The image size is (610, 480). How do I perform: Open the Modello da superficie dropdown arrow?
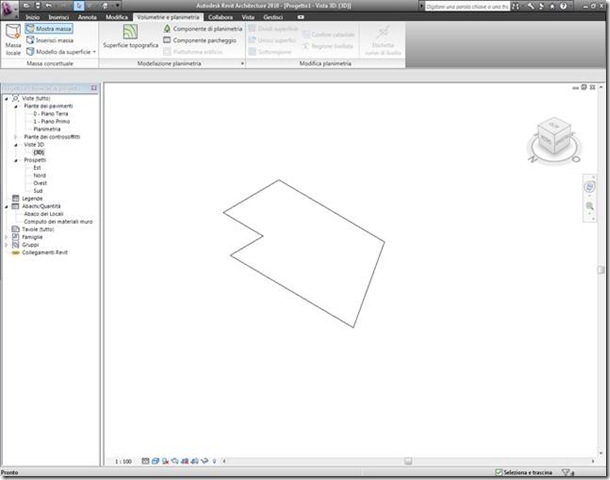click(x=95, y=52)
